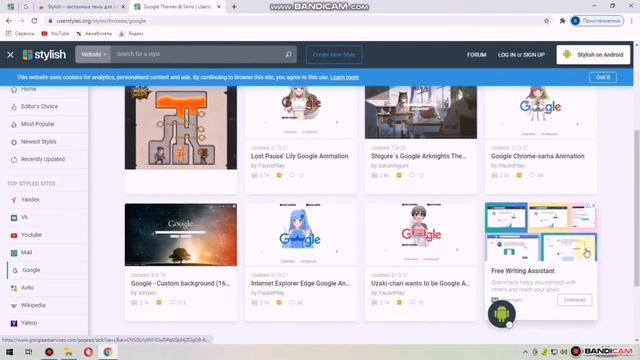
Task: Click the Stylish logo
Action: coord(44,55)
